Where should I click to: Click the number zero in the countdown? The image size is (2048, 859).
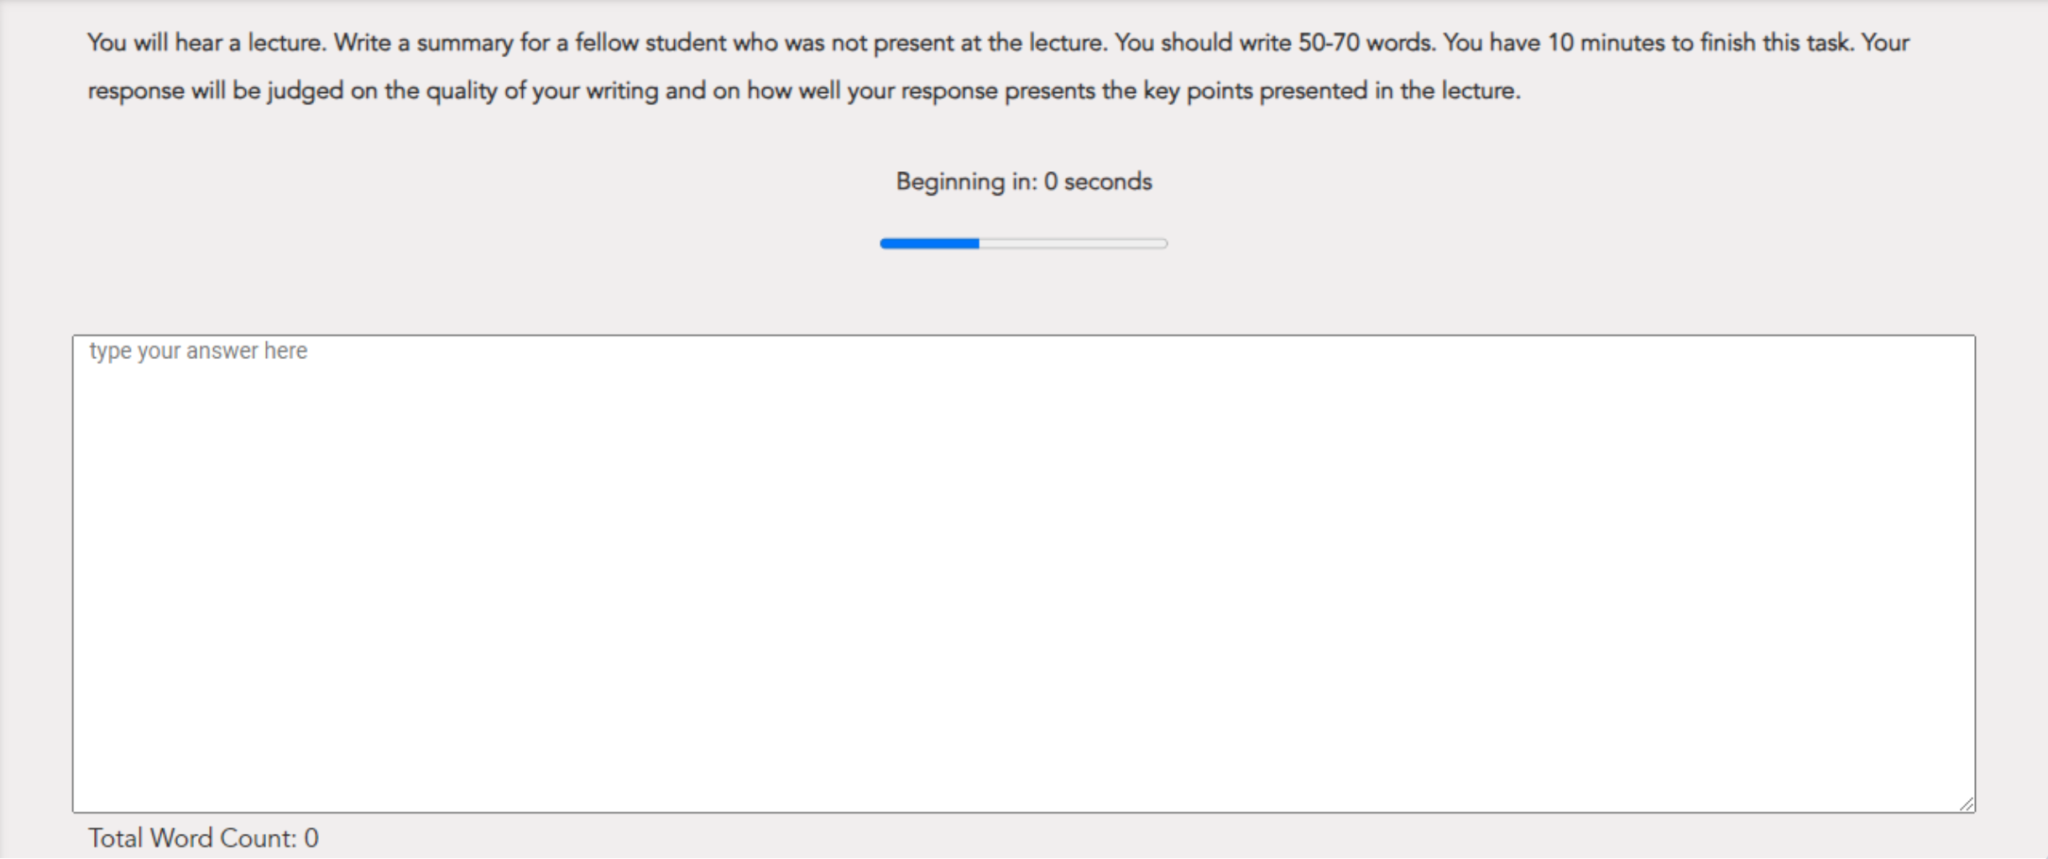tap(1053, 181)
